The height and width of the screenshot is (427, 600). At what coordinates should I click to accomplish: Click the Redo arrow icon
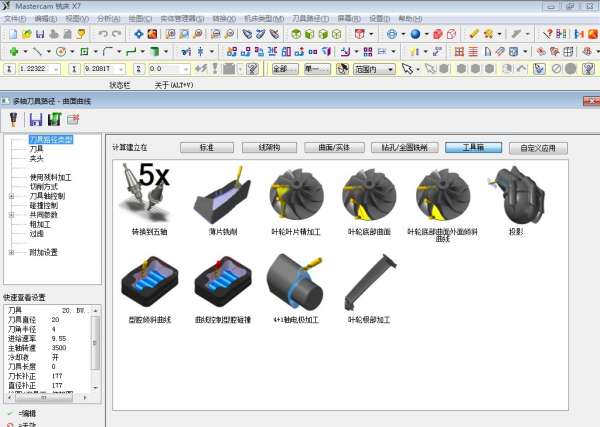coord(117,34)
